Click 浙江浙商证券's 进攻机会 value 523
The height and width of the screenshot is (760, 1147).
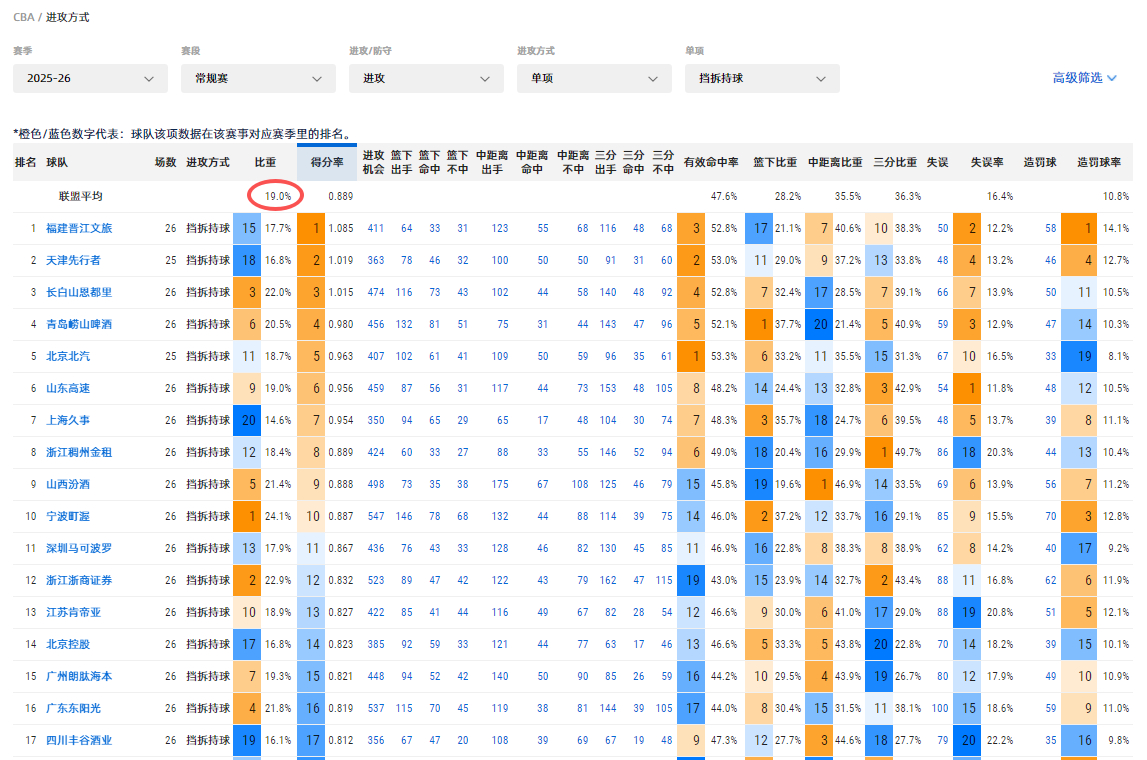pyautogui.click(x=375, y=580)
